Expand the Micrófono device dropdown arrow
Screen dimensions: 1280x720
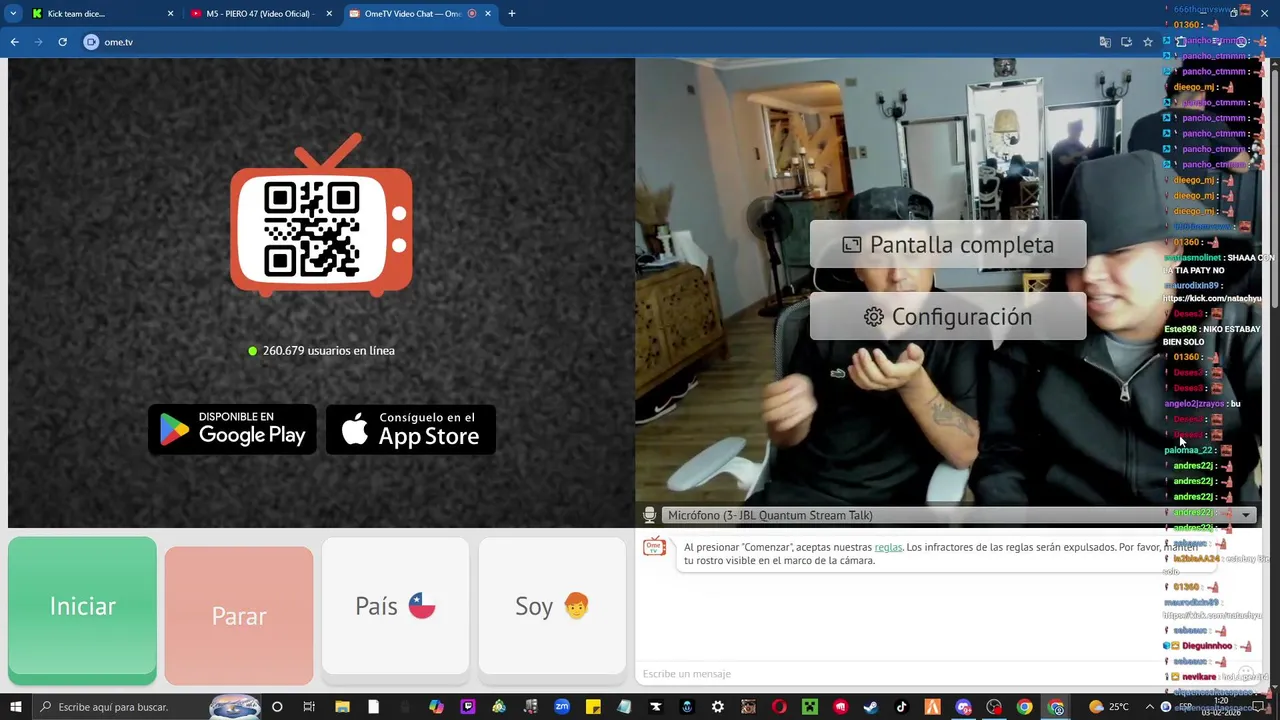[x=1246, y=515]
